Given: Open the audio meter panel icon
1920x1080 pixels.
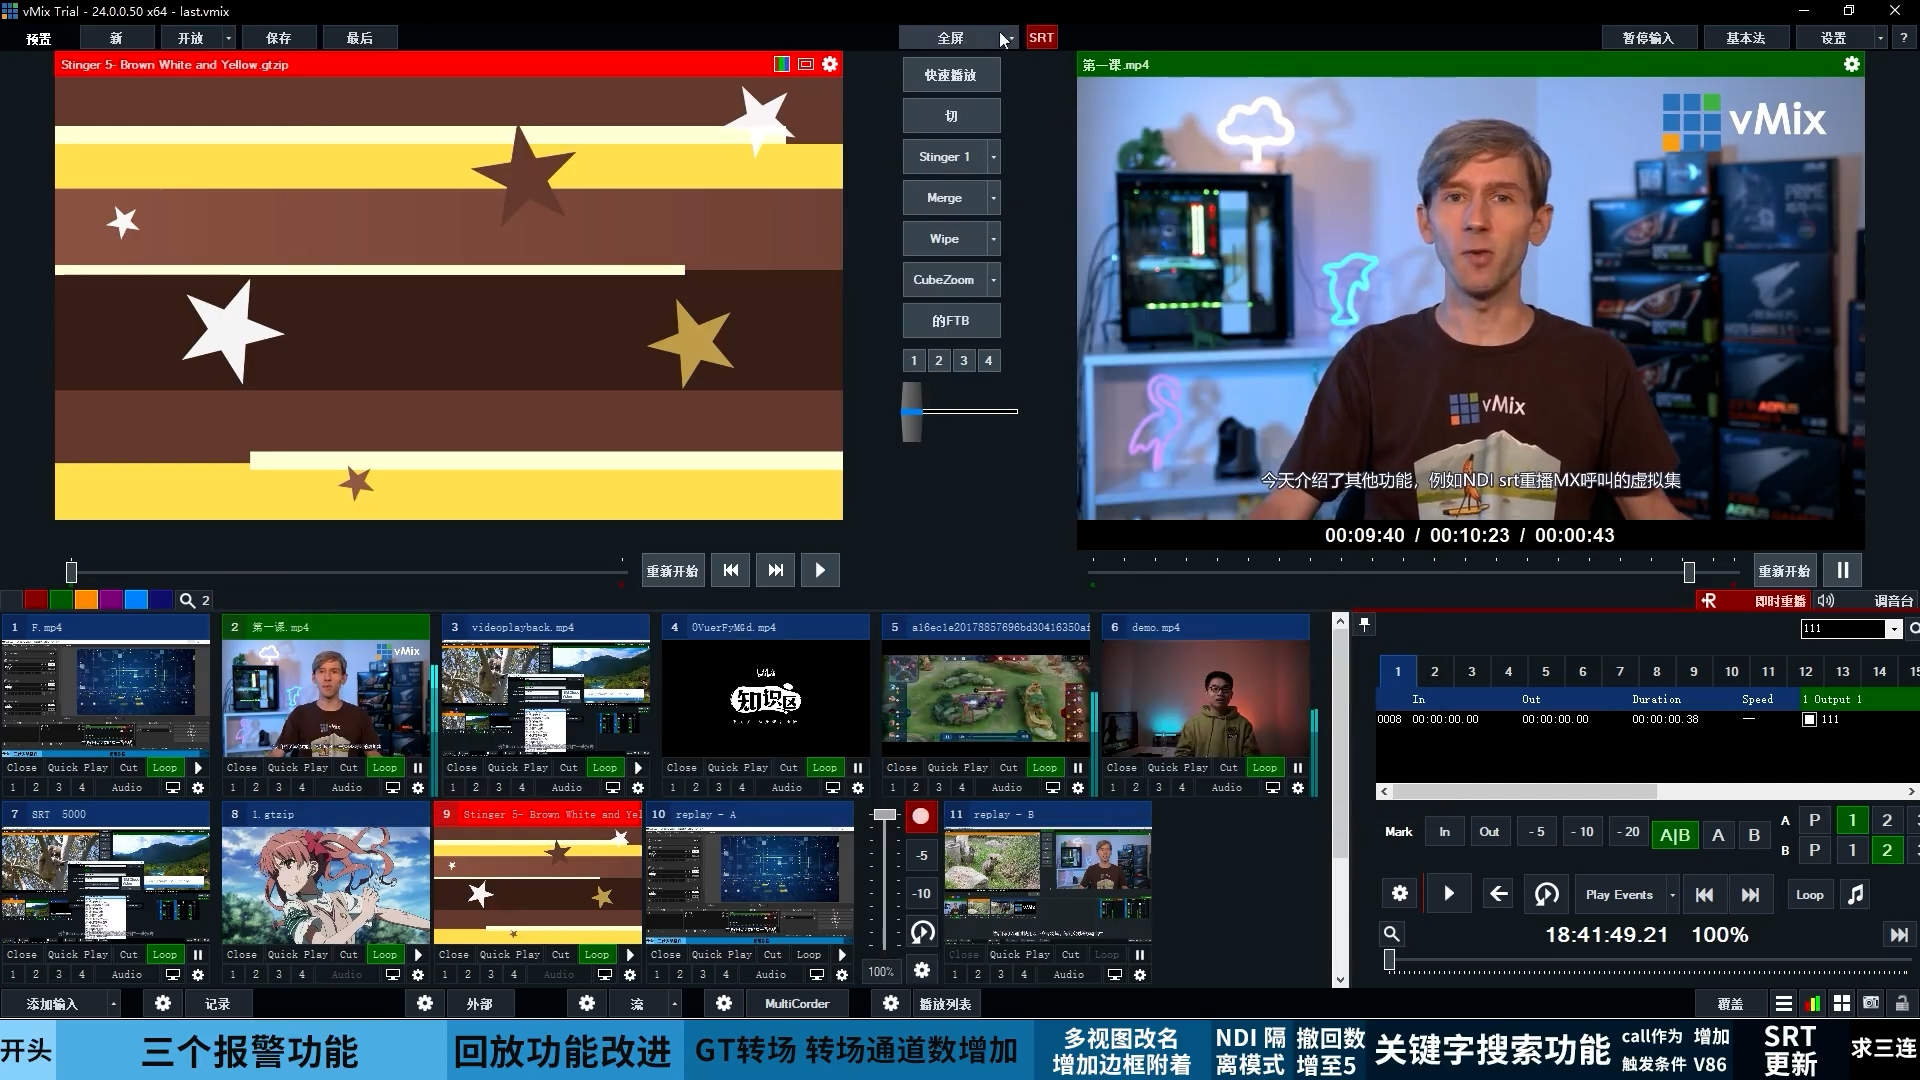Looking at the screenshot, I should click(1813, 1003).
